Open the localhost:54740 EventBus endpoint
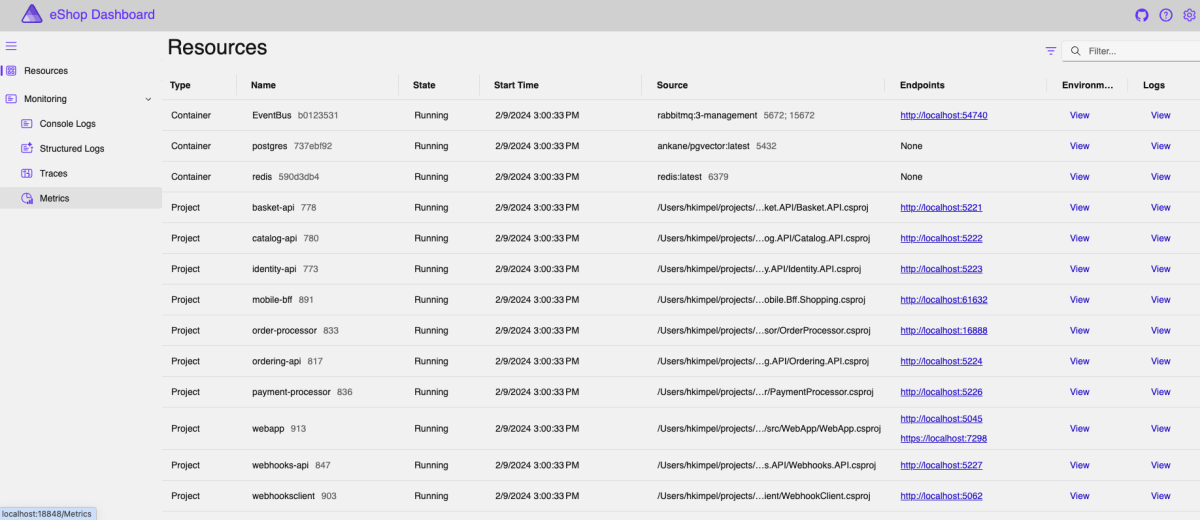1200x520 pixels. pos(943,116)
